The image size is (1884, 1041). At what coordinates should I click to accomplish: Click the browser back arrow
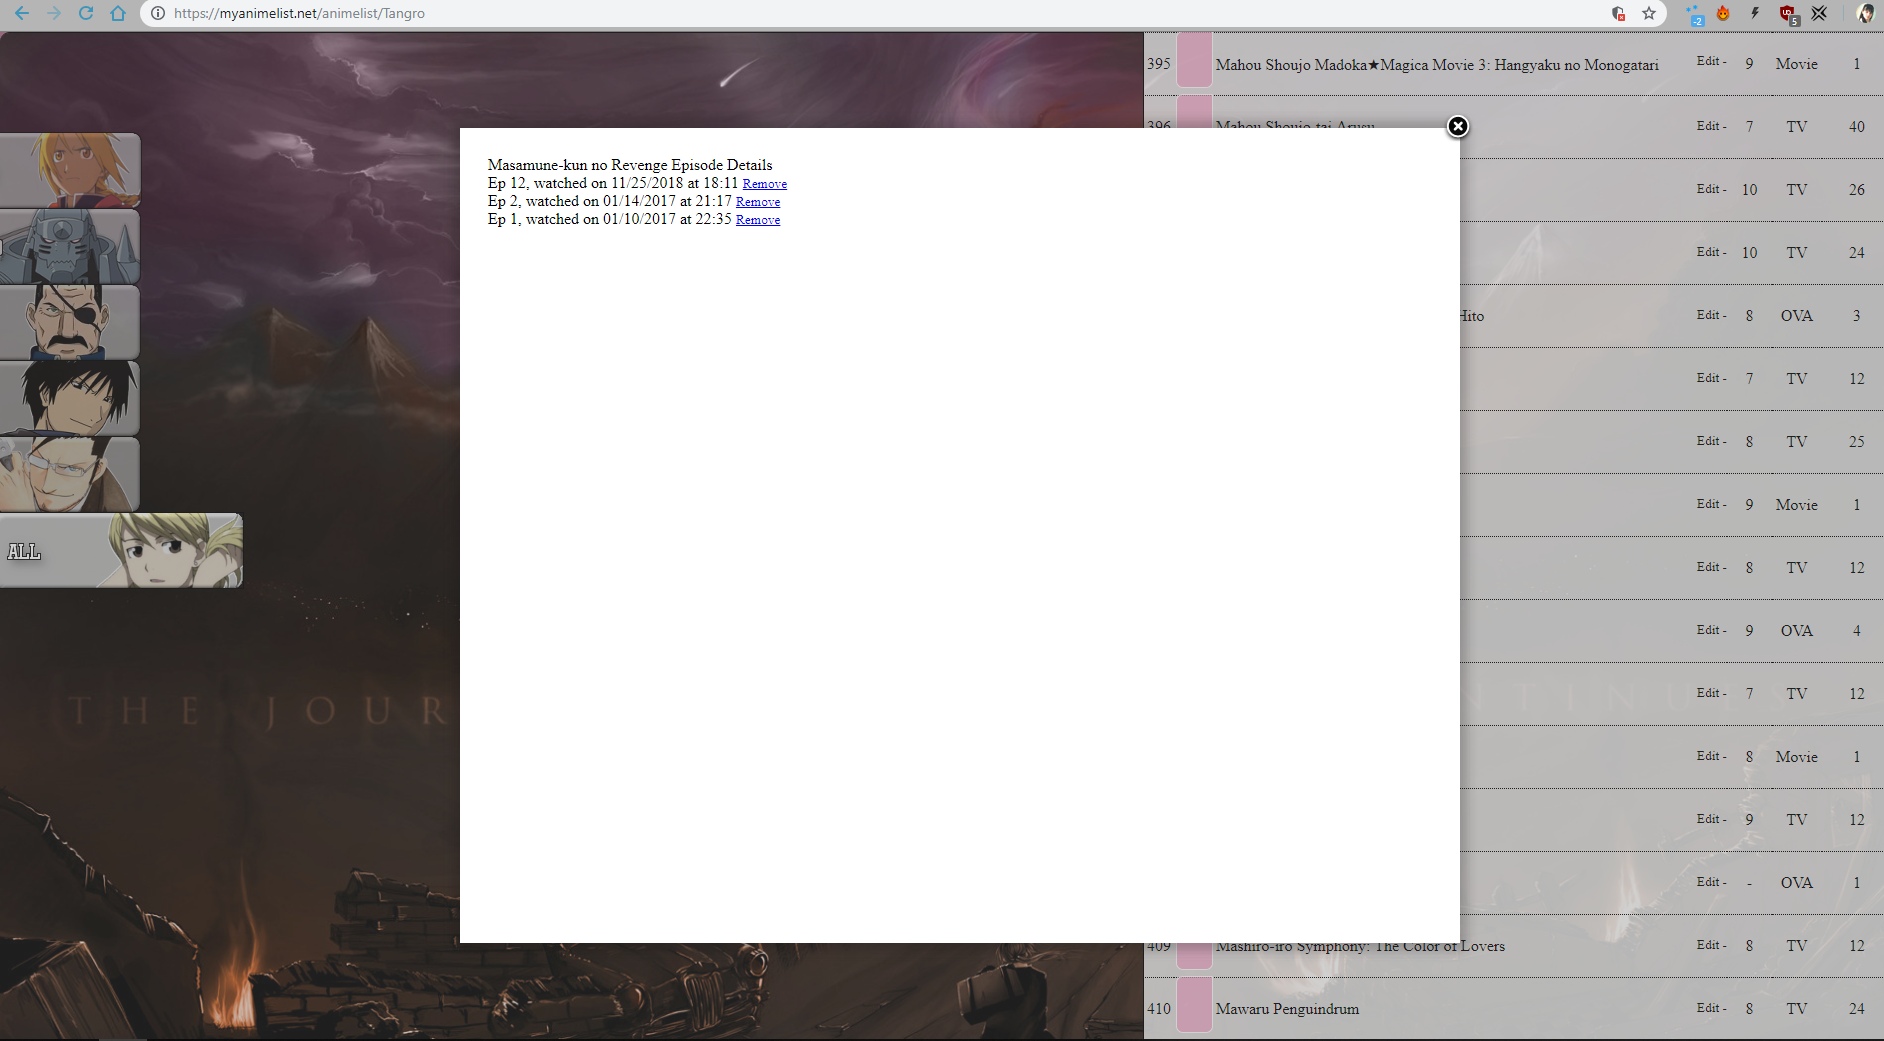coord(22,13)
